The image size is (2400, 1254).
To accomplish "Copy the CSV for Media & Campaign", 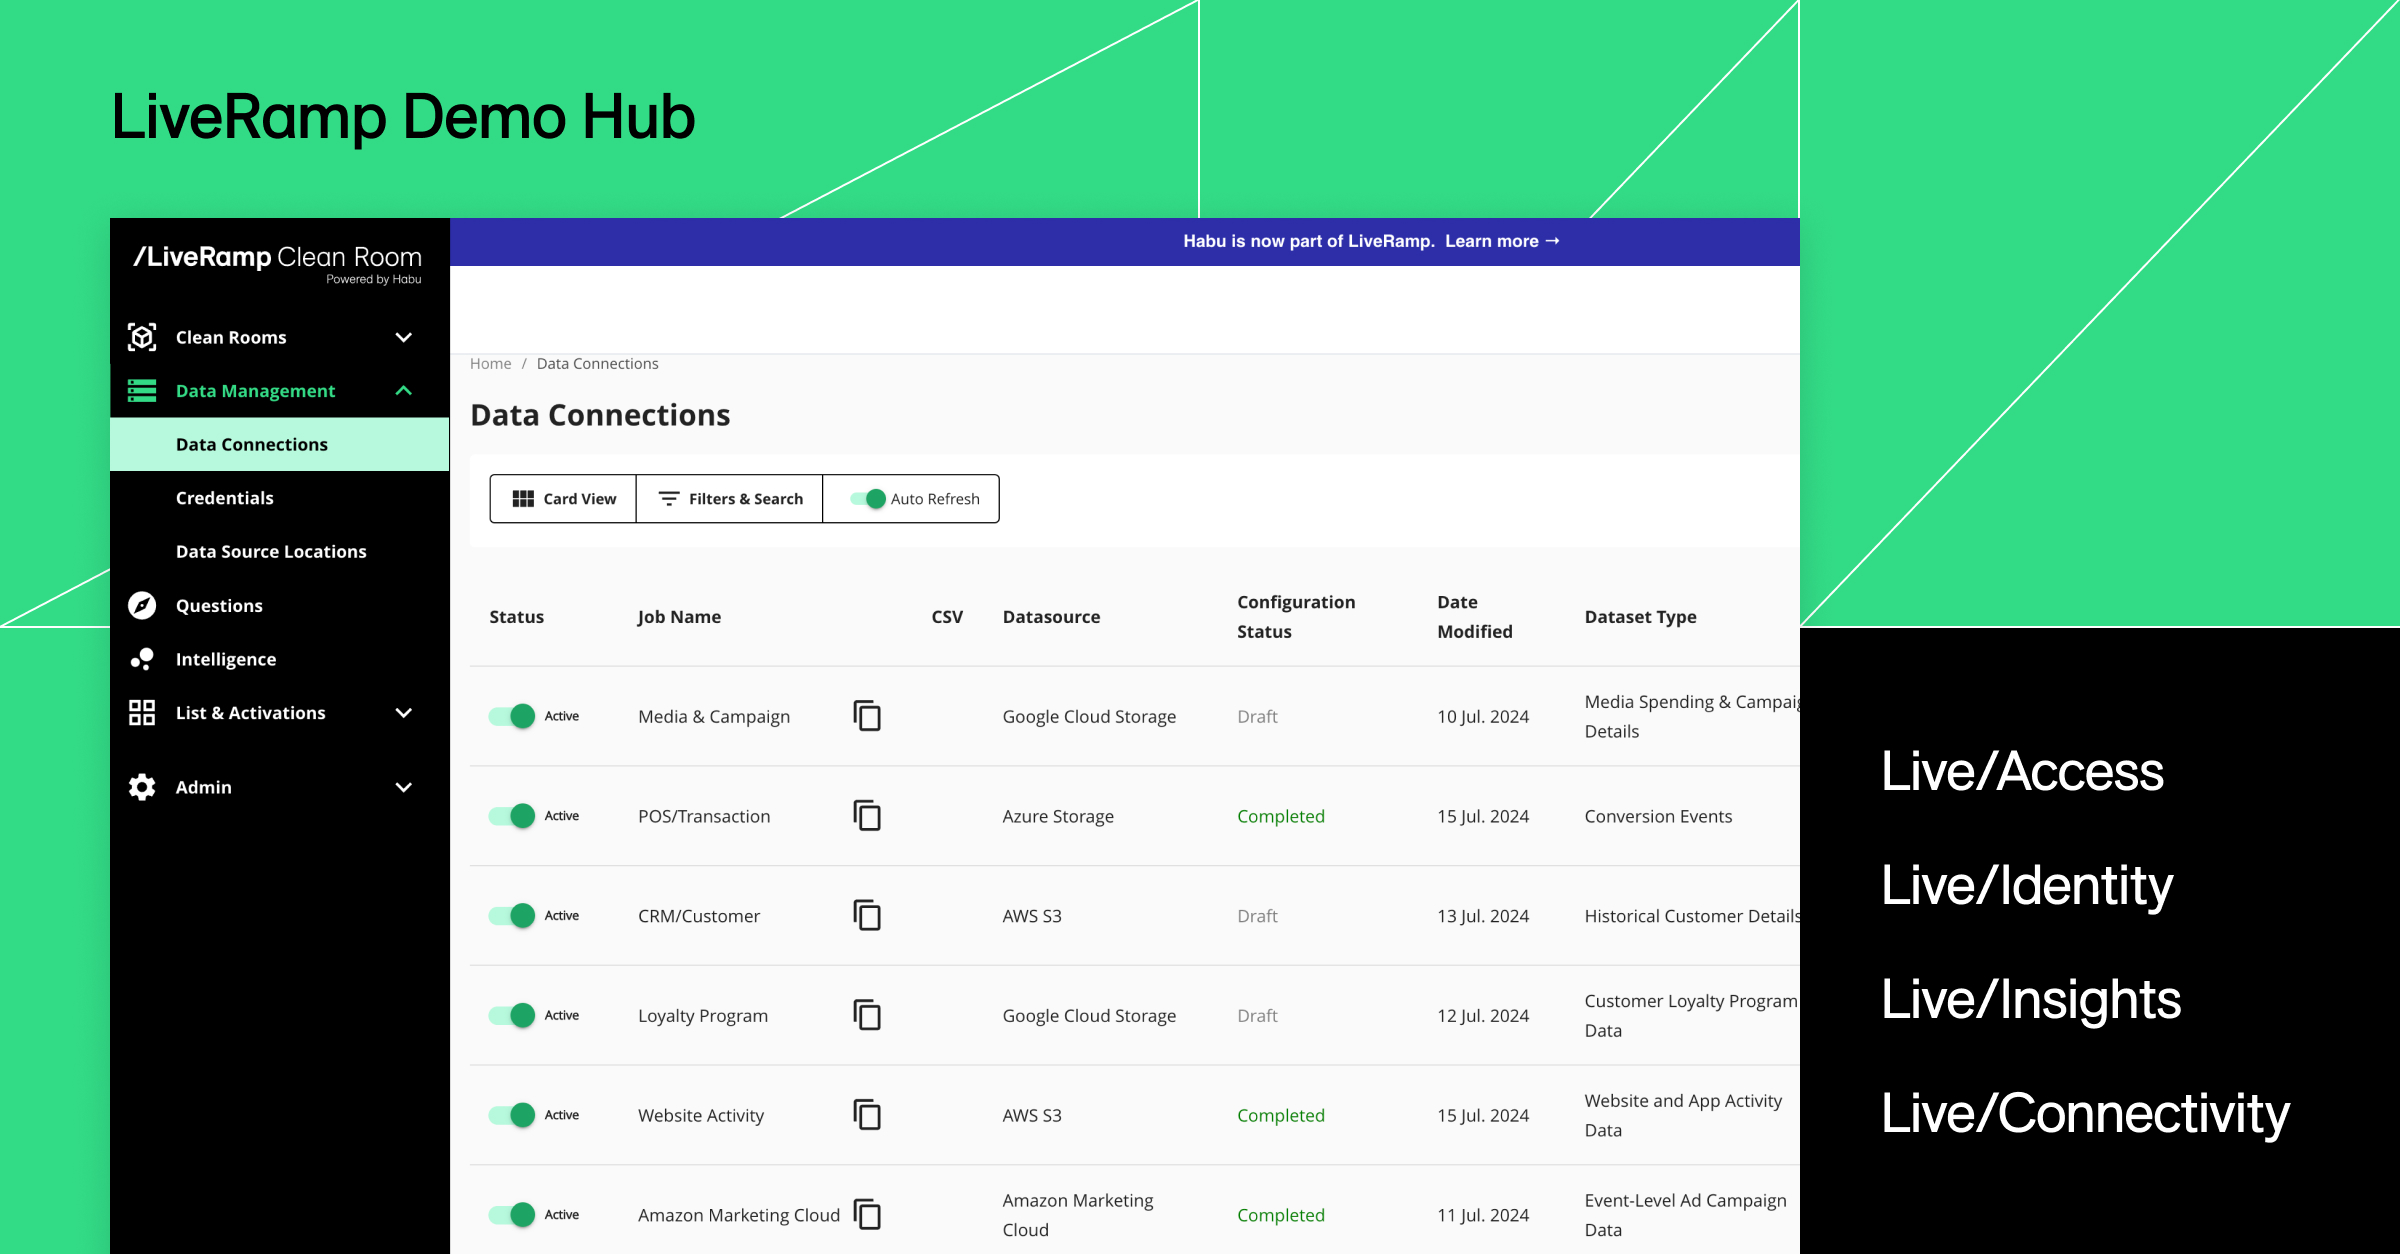I will coord(866,716).
